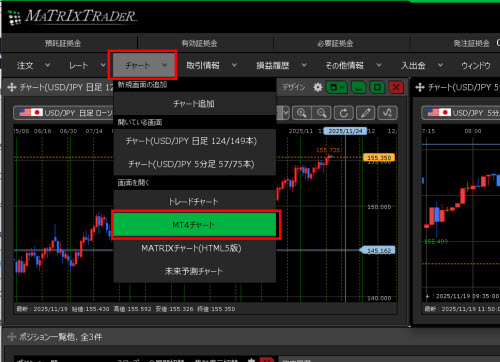Viewport: 500px width, 362px height.
Task: Expand the 損益履歴 menu chevron
Action: [x=304, y=65]
